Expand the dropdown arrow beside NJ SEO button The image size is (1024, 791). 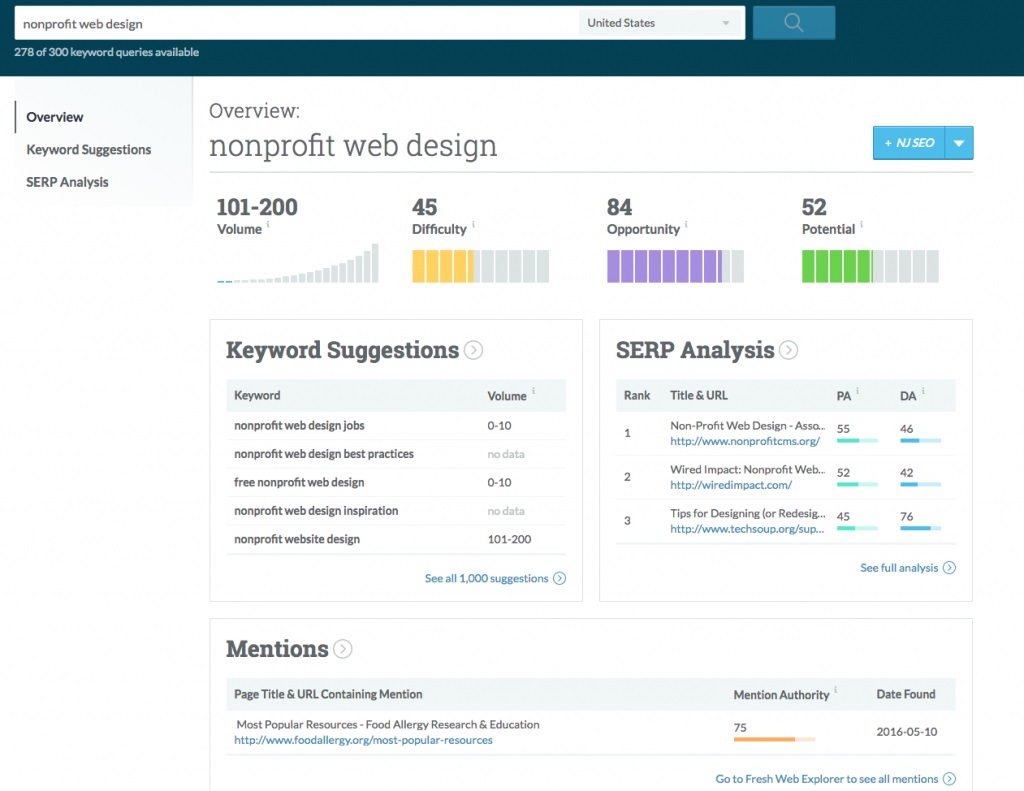click(959, 143)
